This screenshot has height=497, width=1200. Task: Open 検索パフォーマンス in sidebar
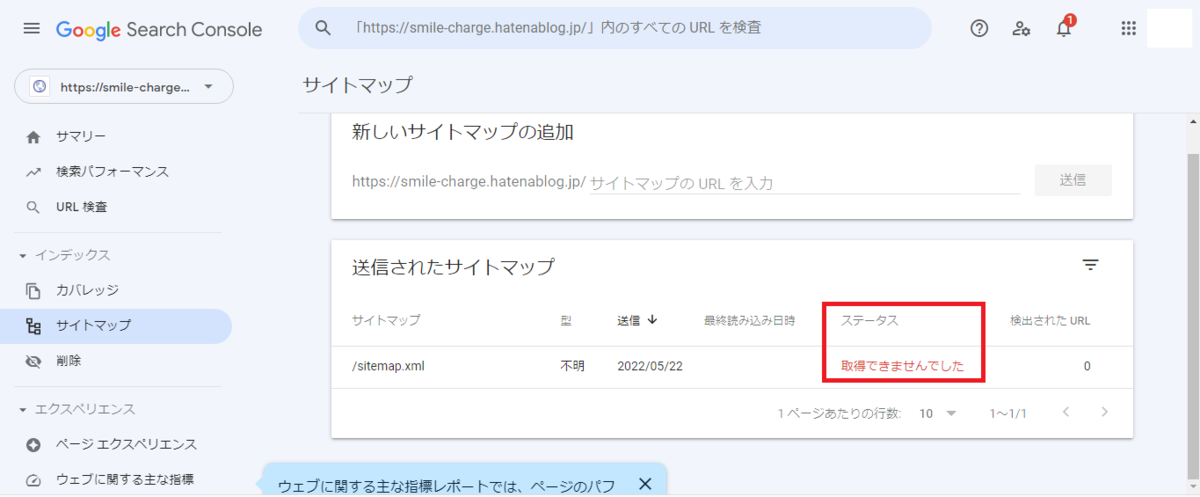[x=116, y=172]
